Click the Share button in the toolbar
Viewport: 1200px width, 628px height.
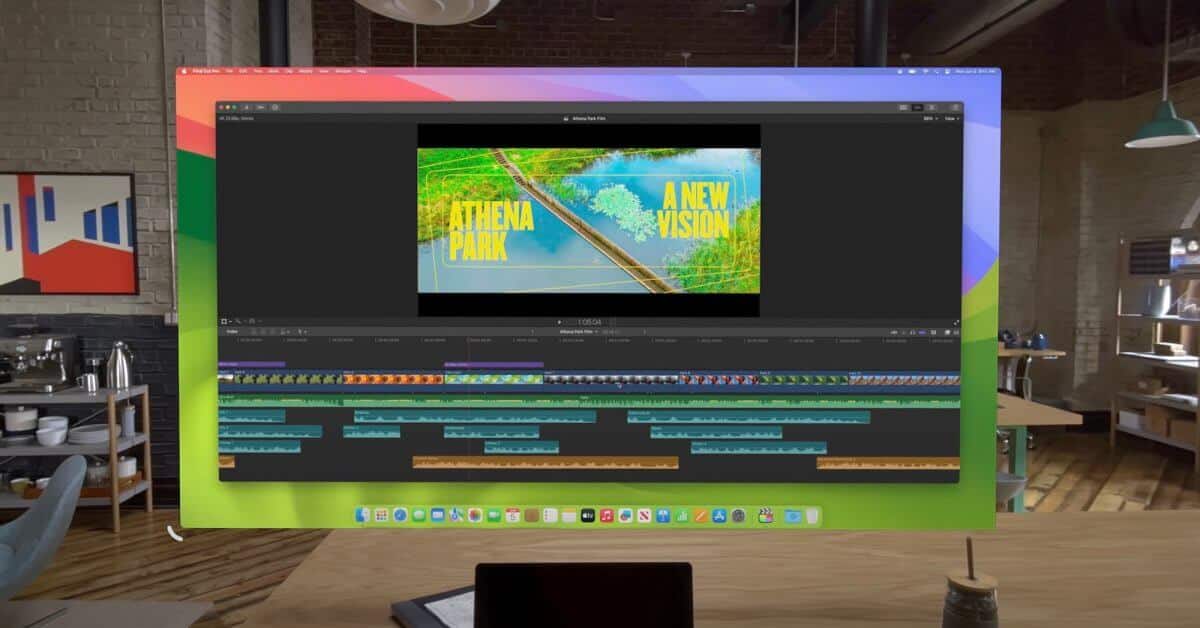coord(956,107)
